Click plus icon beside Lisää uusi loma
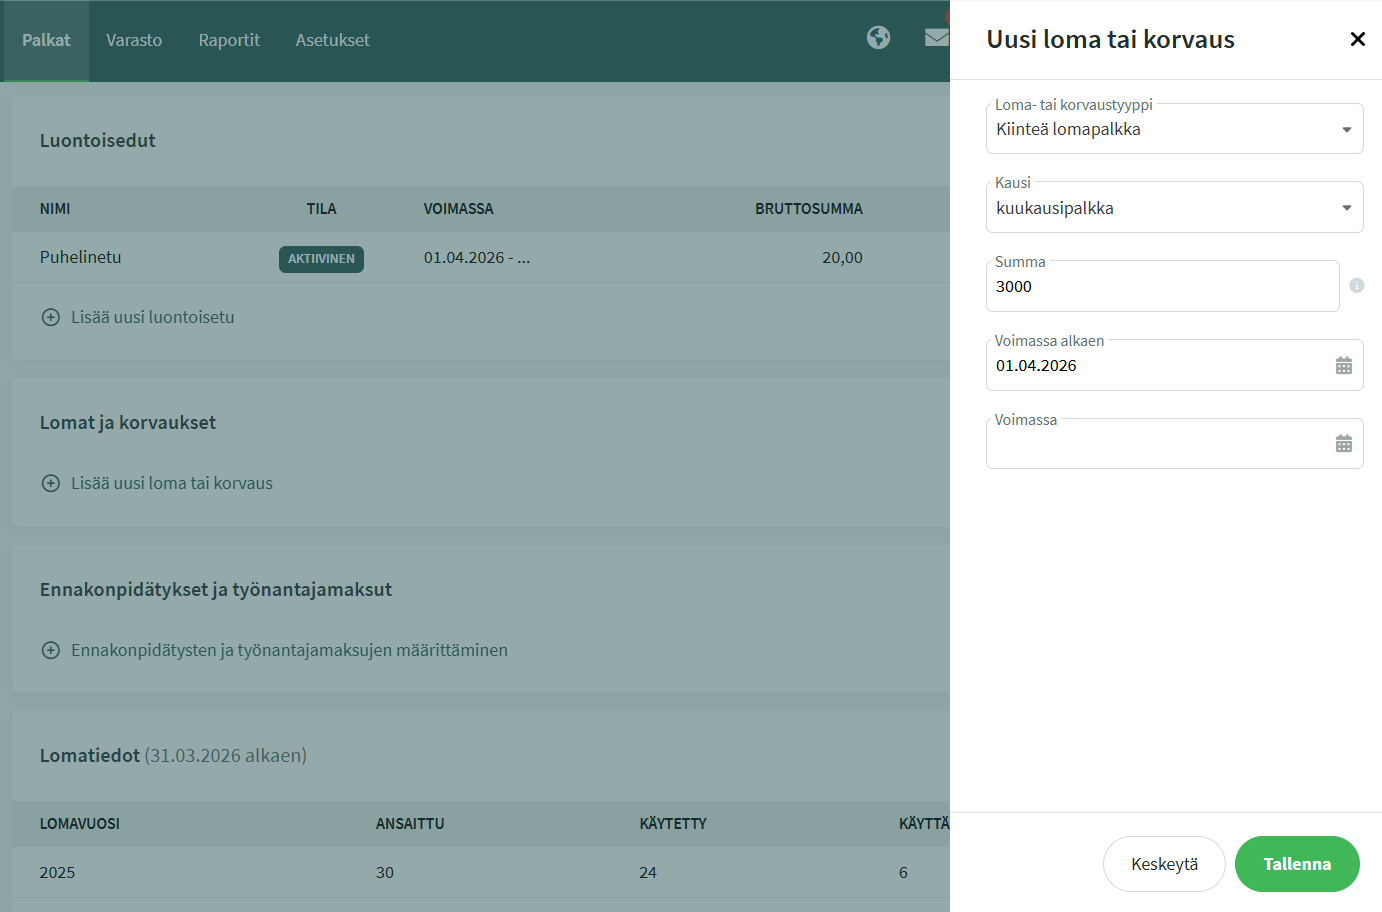The image size is (1382, 912). (51, 483)
